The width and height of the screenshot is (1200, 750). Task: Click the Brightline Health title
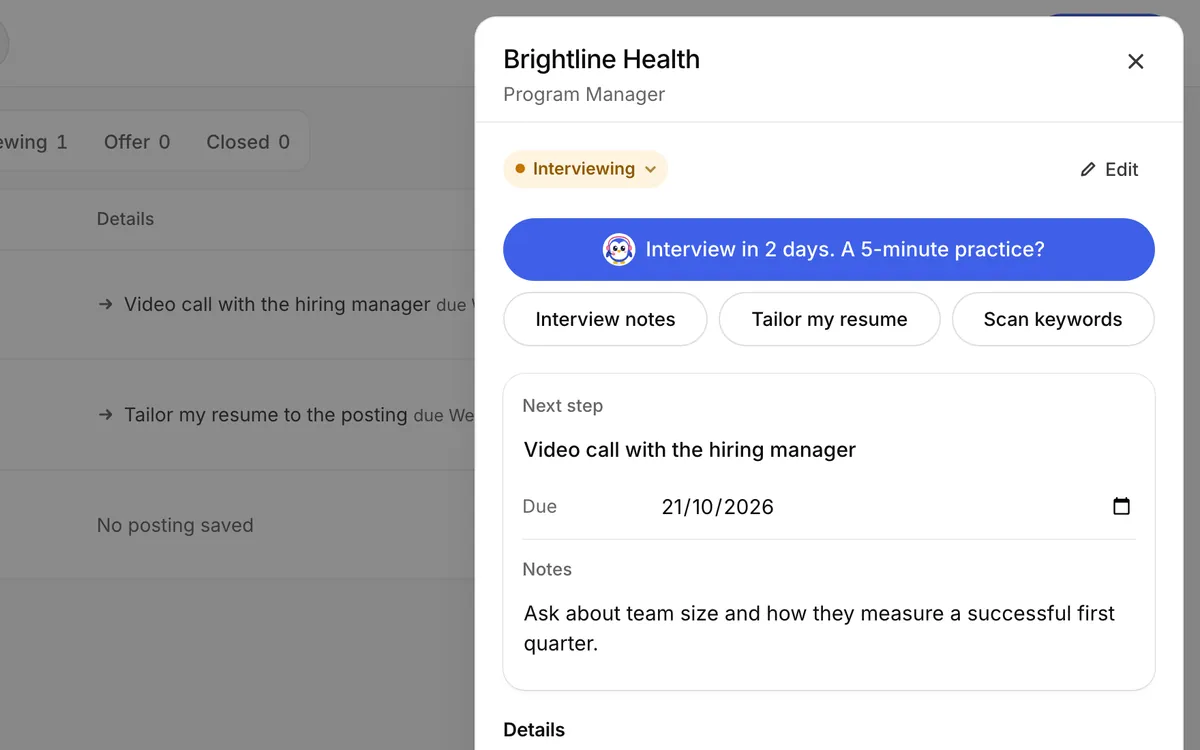(601, 59)
